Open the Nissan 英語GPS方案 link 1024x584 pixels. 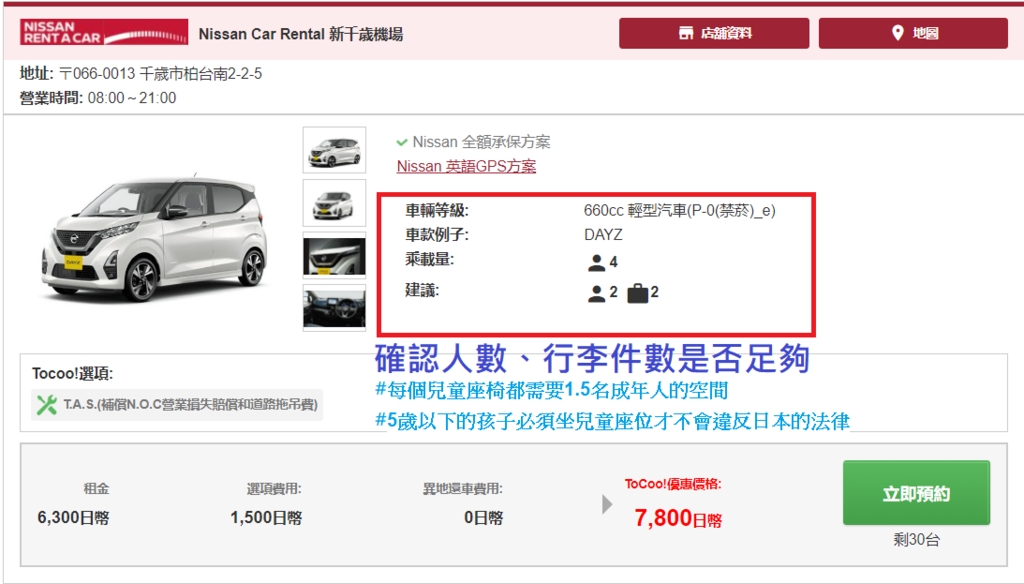(466, 167)
